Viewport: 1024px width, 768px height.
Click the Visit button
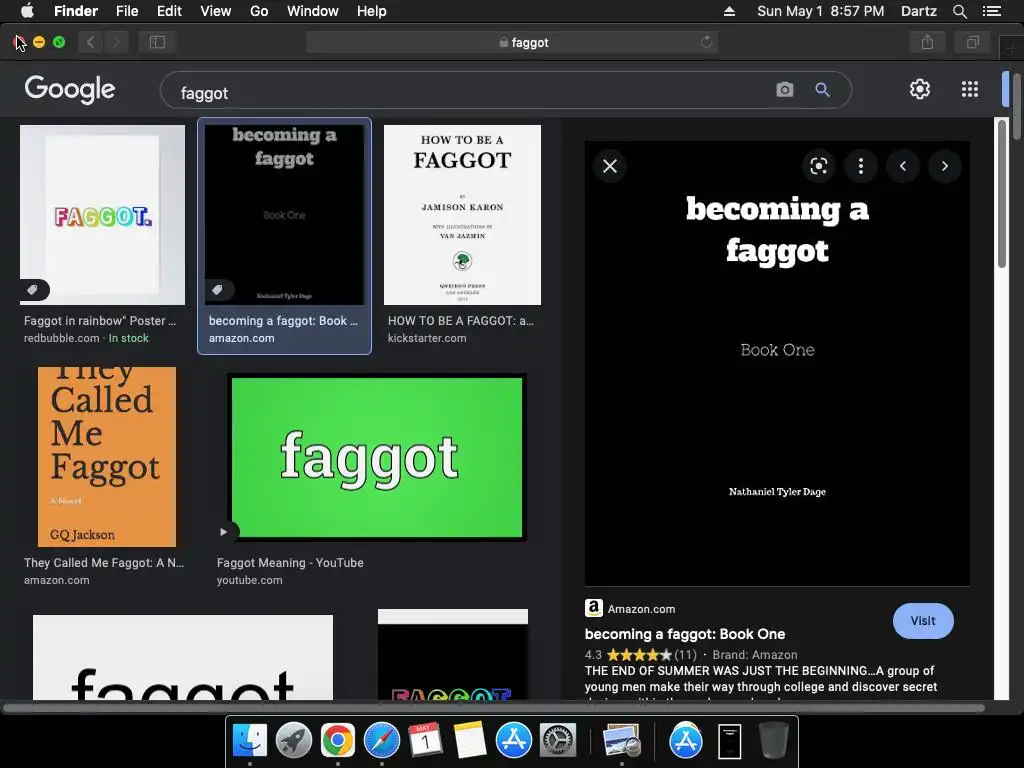click(923, 621)
